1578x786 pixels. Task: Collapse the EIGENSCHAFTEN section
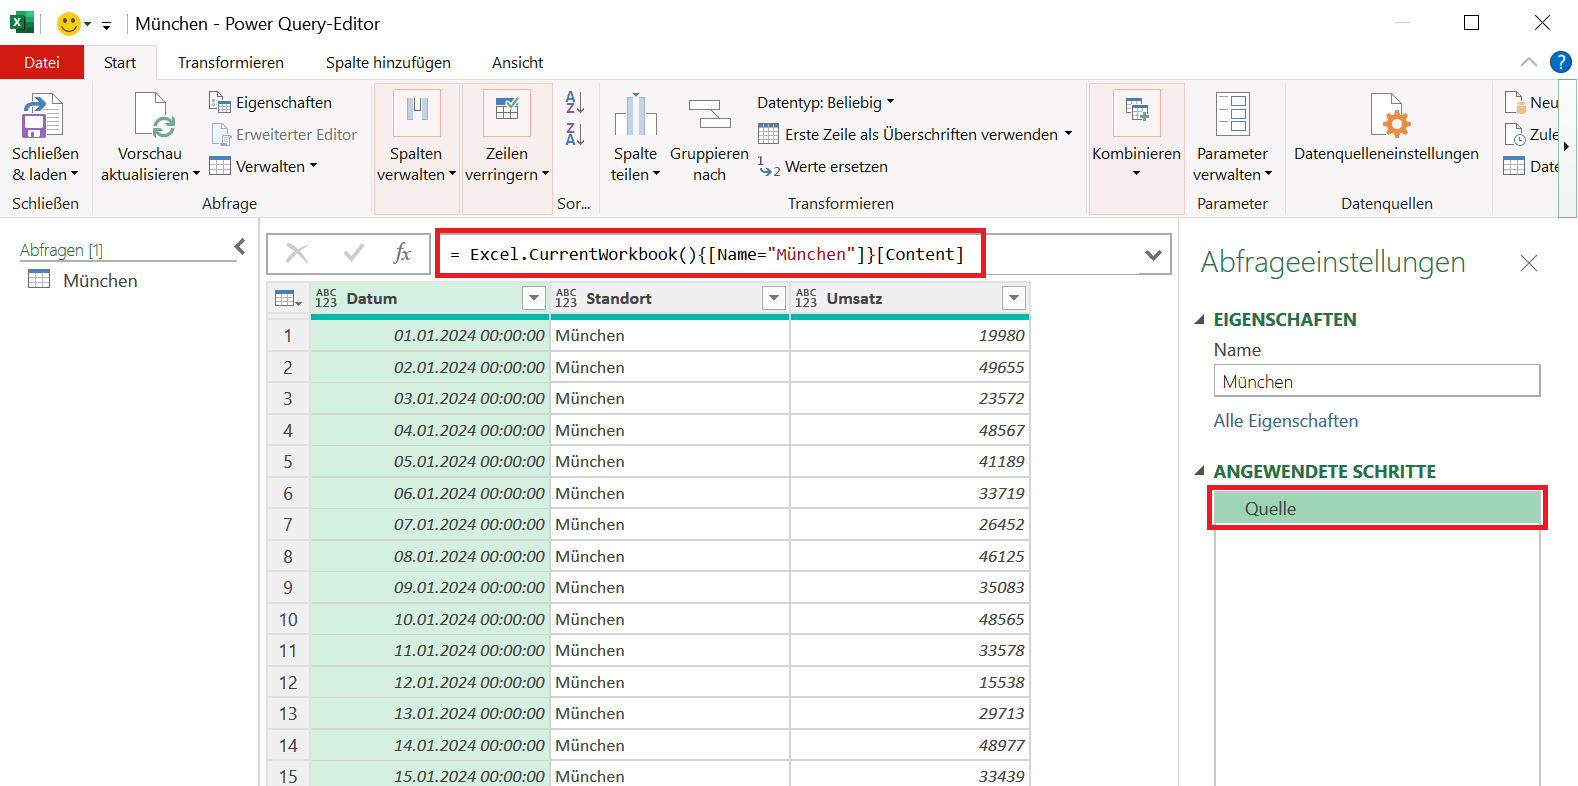(1200, 320)
